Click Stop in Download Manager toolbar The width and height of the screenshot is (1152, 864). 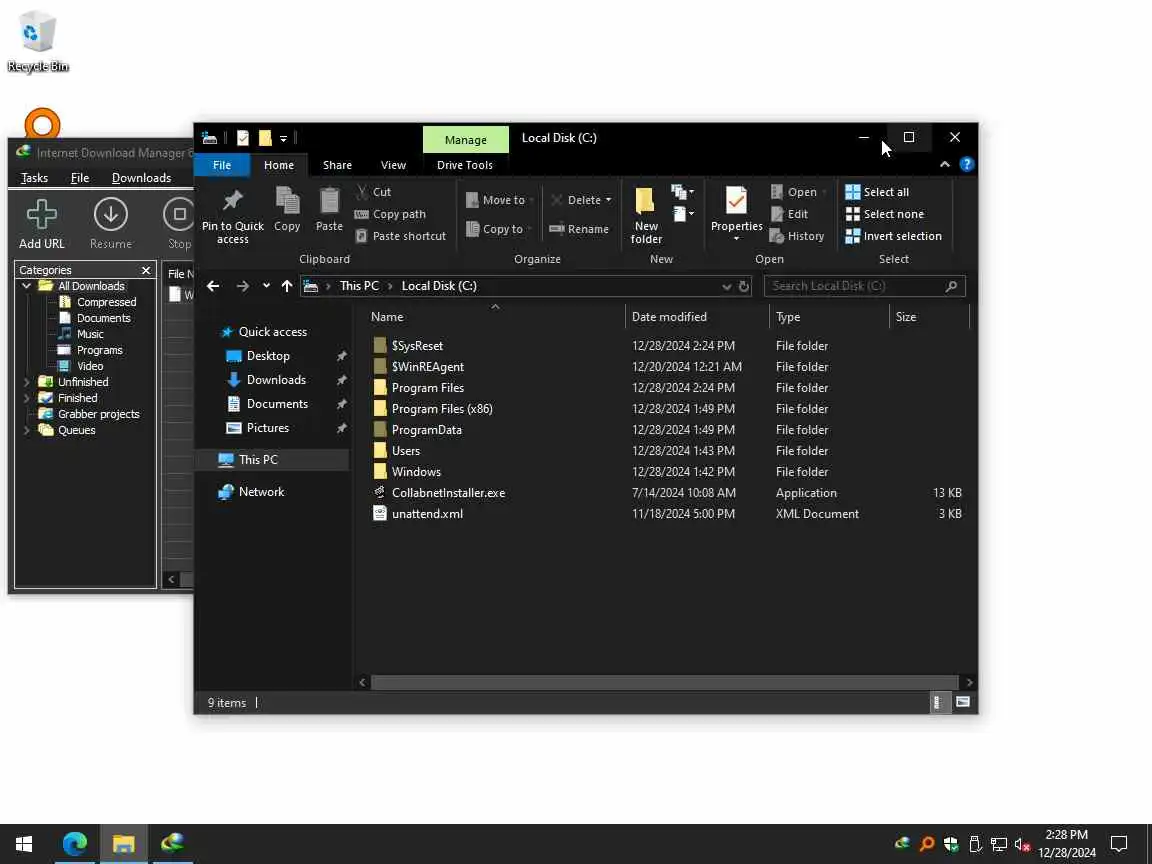(179, 224)
